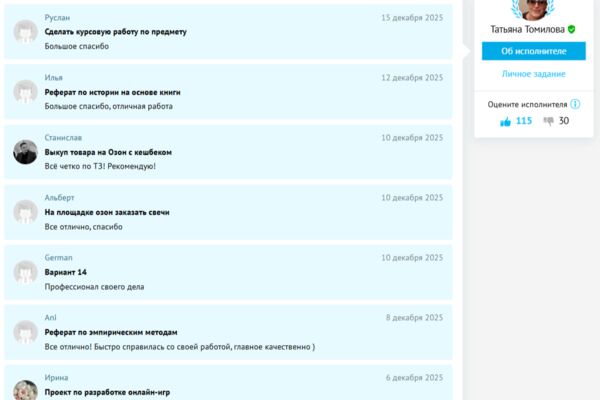
Task: Open task Проект по разработке онлайн-игр
Action: (x=107, y=392)
